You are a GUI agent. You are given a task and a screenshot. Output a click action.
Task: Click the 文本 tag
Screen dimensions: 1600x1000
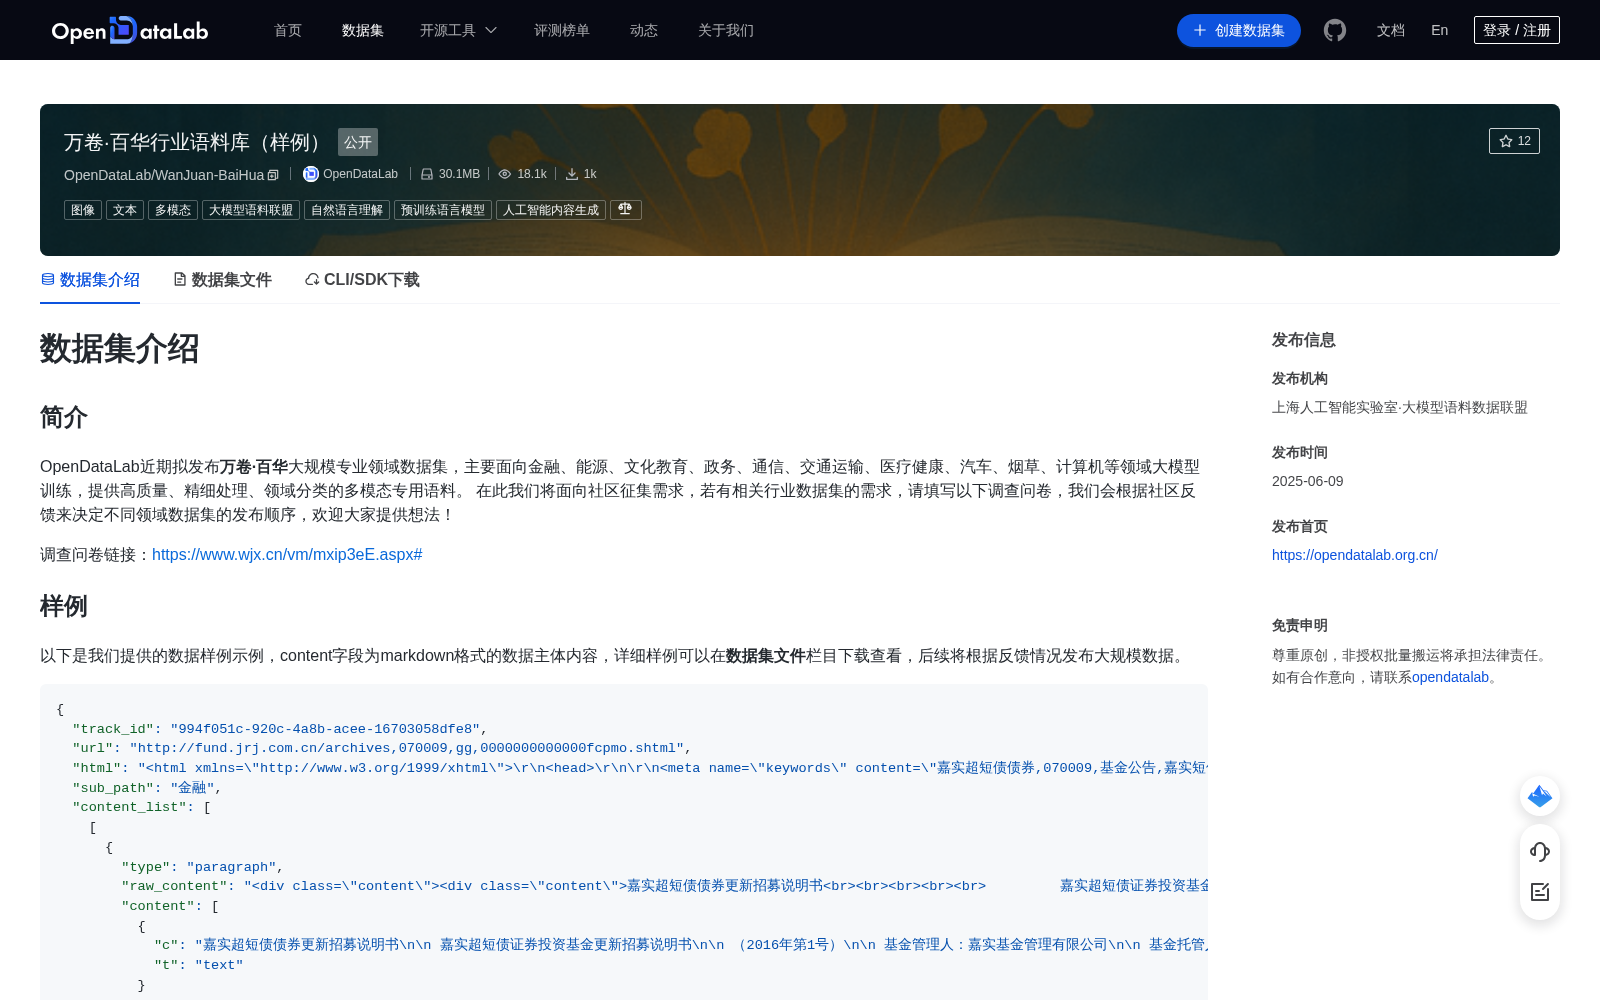(125, 210)
